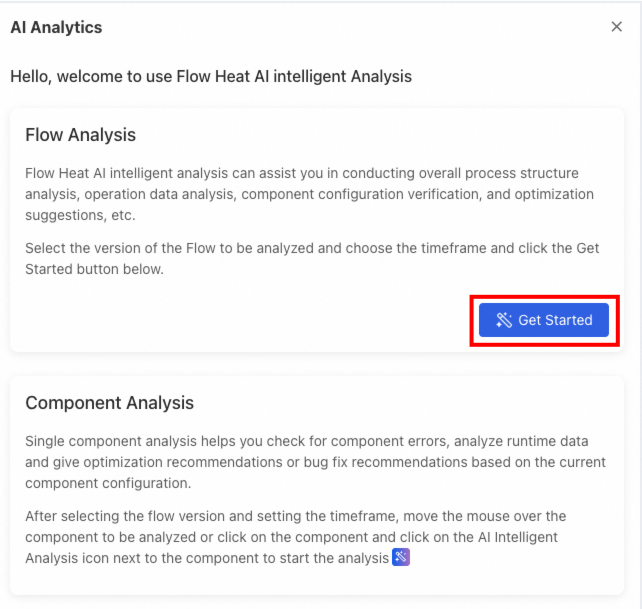Select the Component Analysis heading
The image size is (642, 609).
coord(109,403)
